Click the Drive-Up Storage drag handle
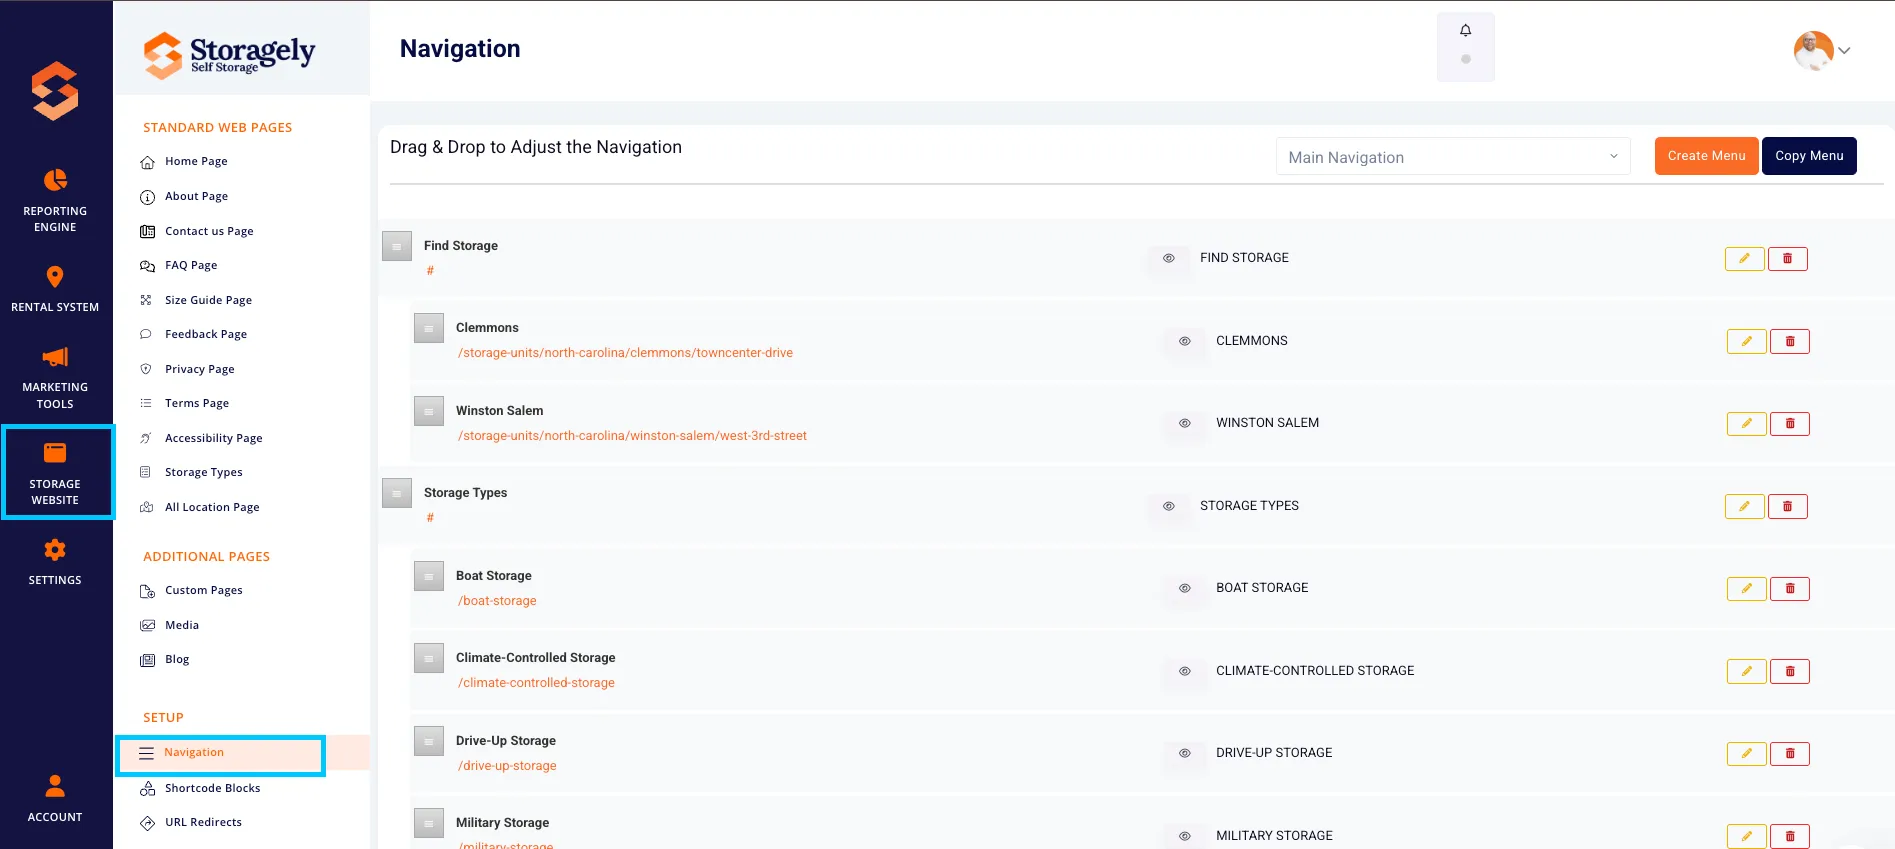The width and height of the screenshot is (1895, 849). pos(429,741)
